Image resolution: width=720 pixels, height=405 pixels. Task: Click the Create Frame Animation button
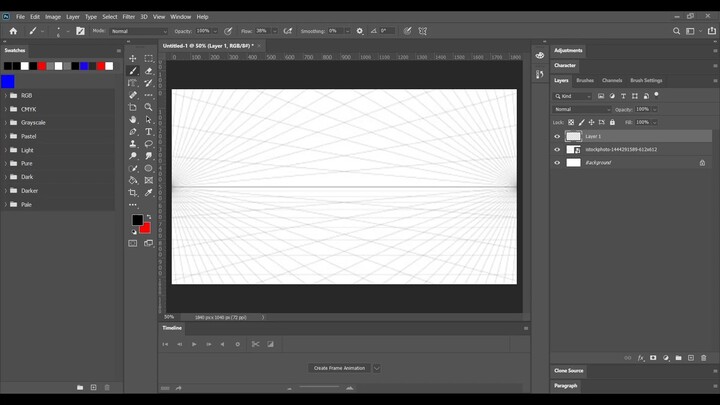point(339,368)
